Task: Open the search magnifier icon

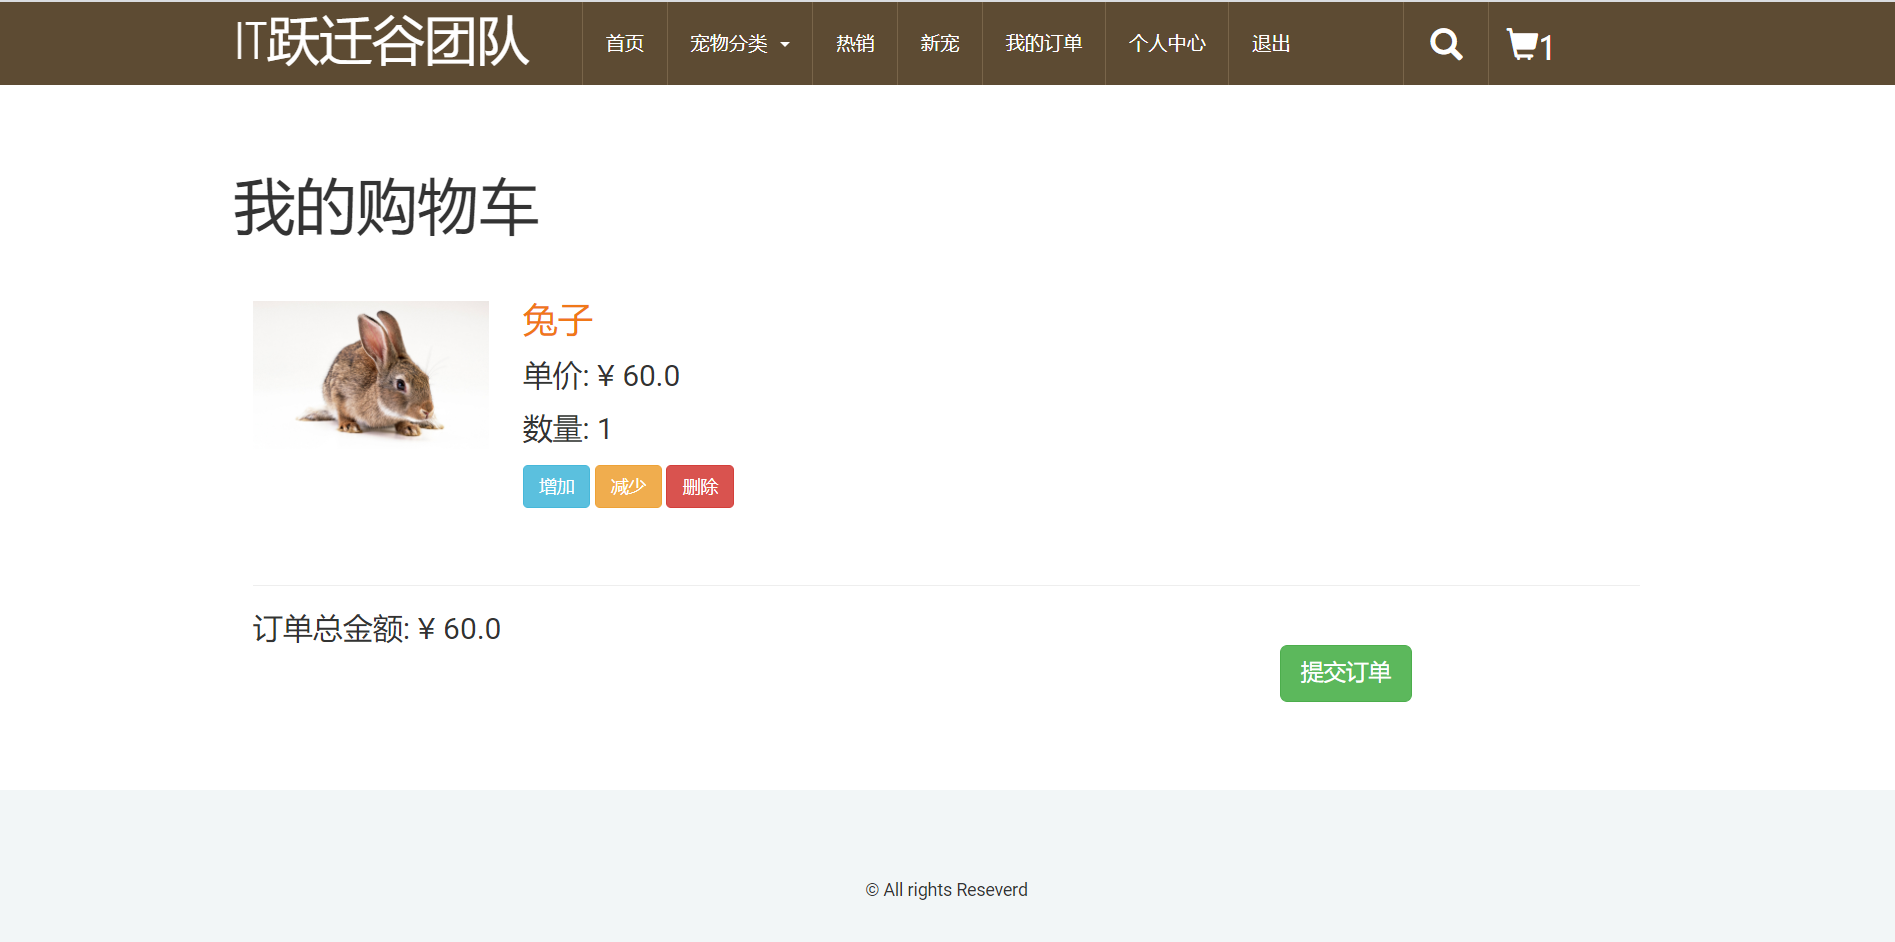Action: click(x=1445, y=44)
